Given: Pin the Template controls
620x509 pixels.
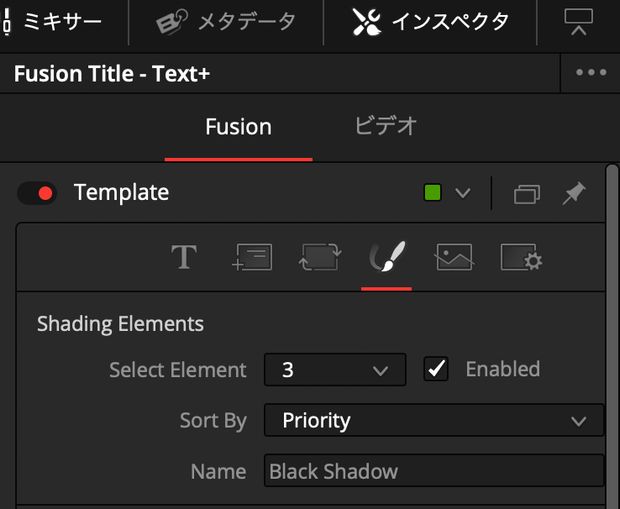Looking at the screenshot, I should pyautogui.click(x=573, y=193).
